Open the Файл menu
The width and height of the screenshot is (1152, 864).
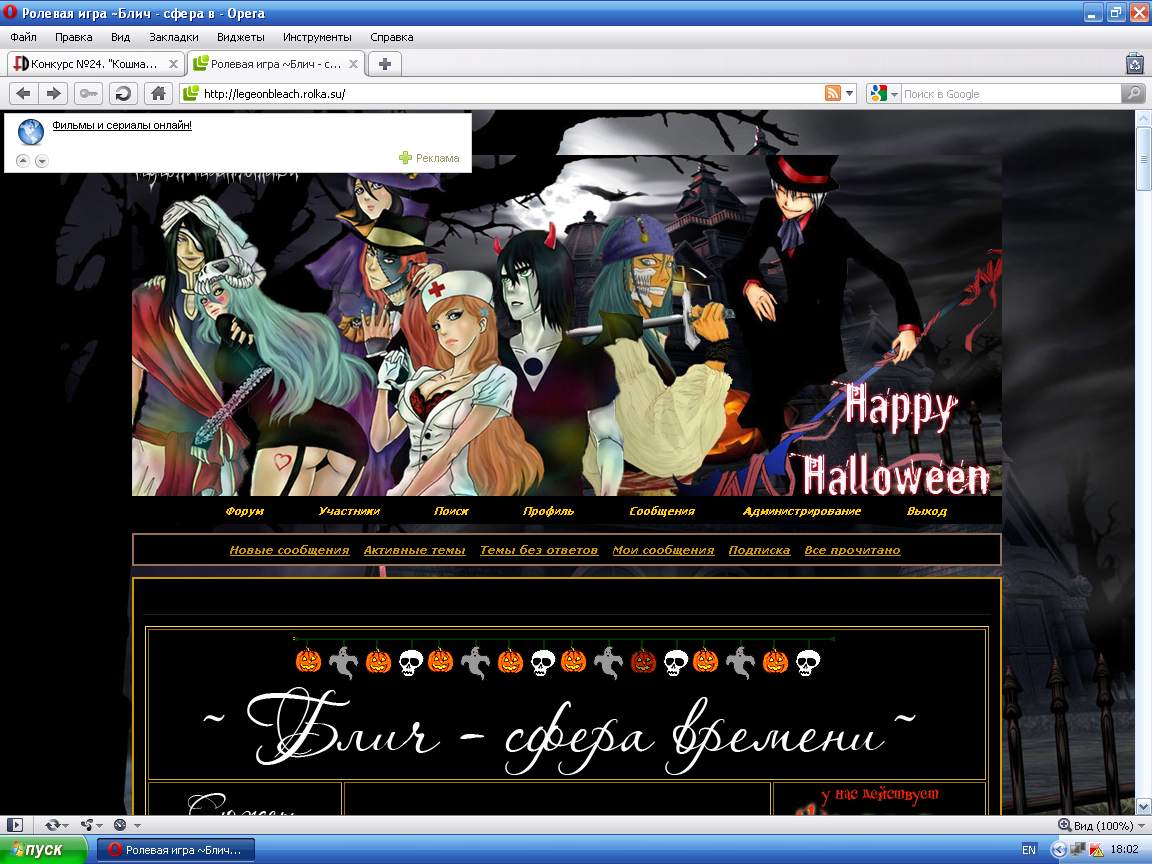click(x=24, y=37)
